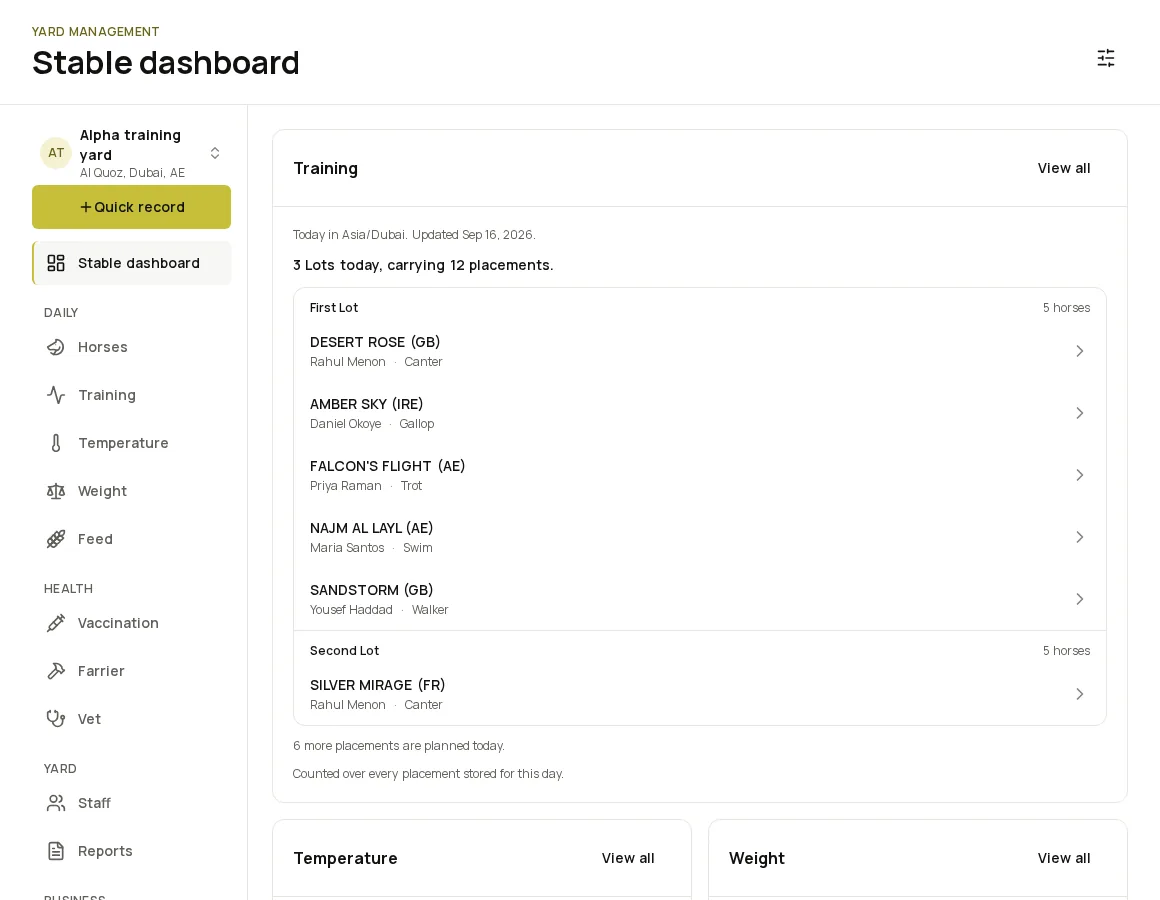Image resolution: width=1160 pixels, height=900 pixels.
Task: Click the 'Maria Santos · Swim' detail line
Action: click(x=371, y=548)
